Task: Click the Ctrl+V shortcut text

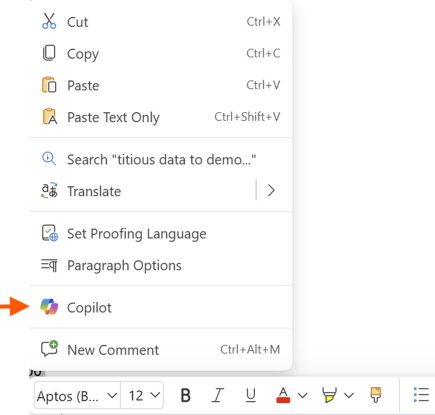Action: coord(263,85)
